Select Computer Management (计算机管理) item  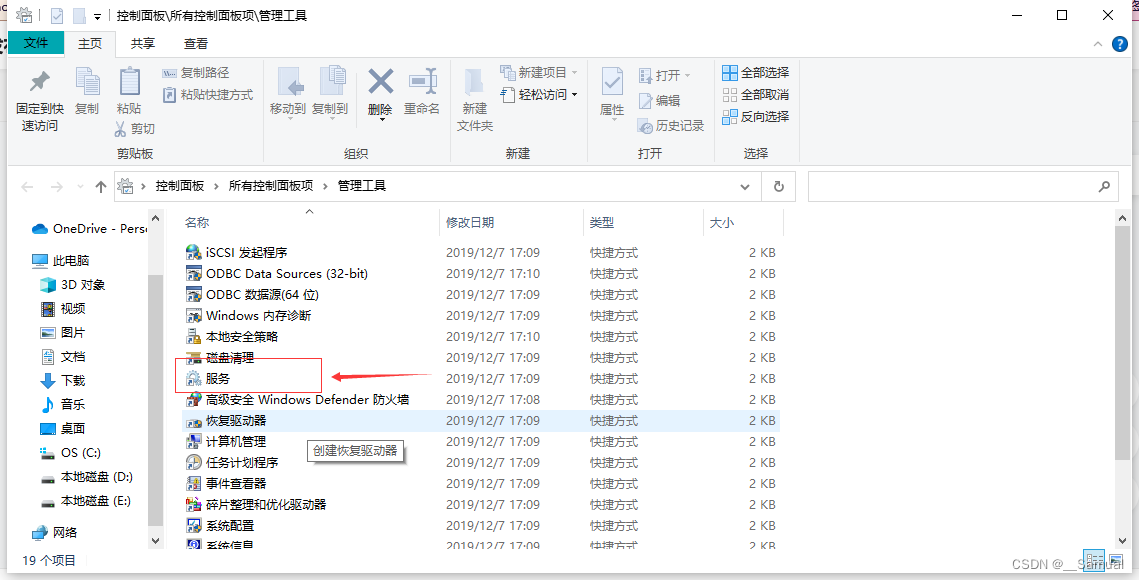coord(481,441)
